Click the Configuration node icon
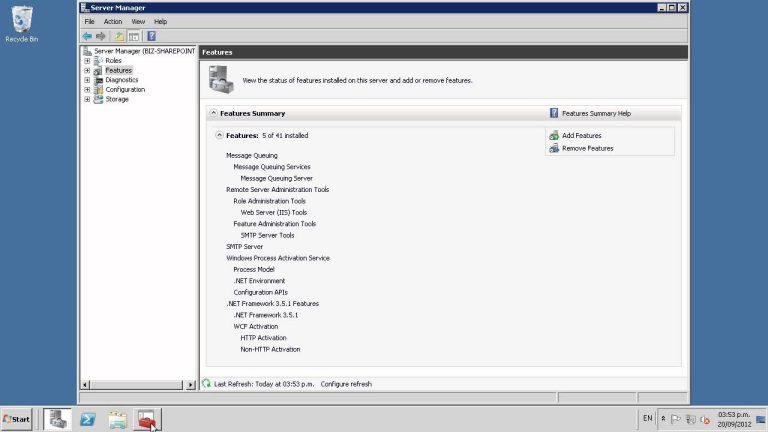Image resolution: width=768 pixels, height=432 pixels. pos(98,90)
